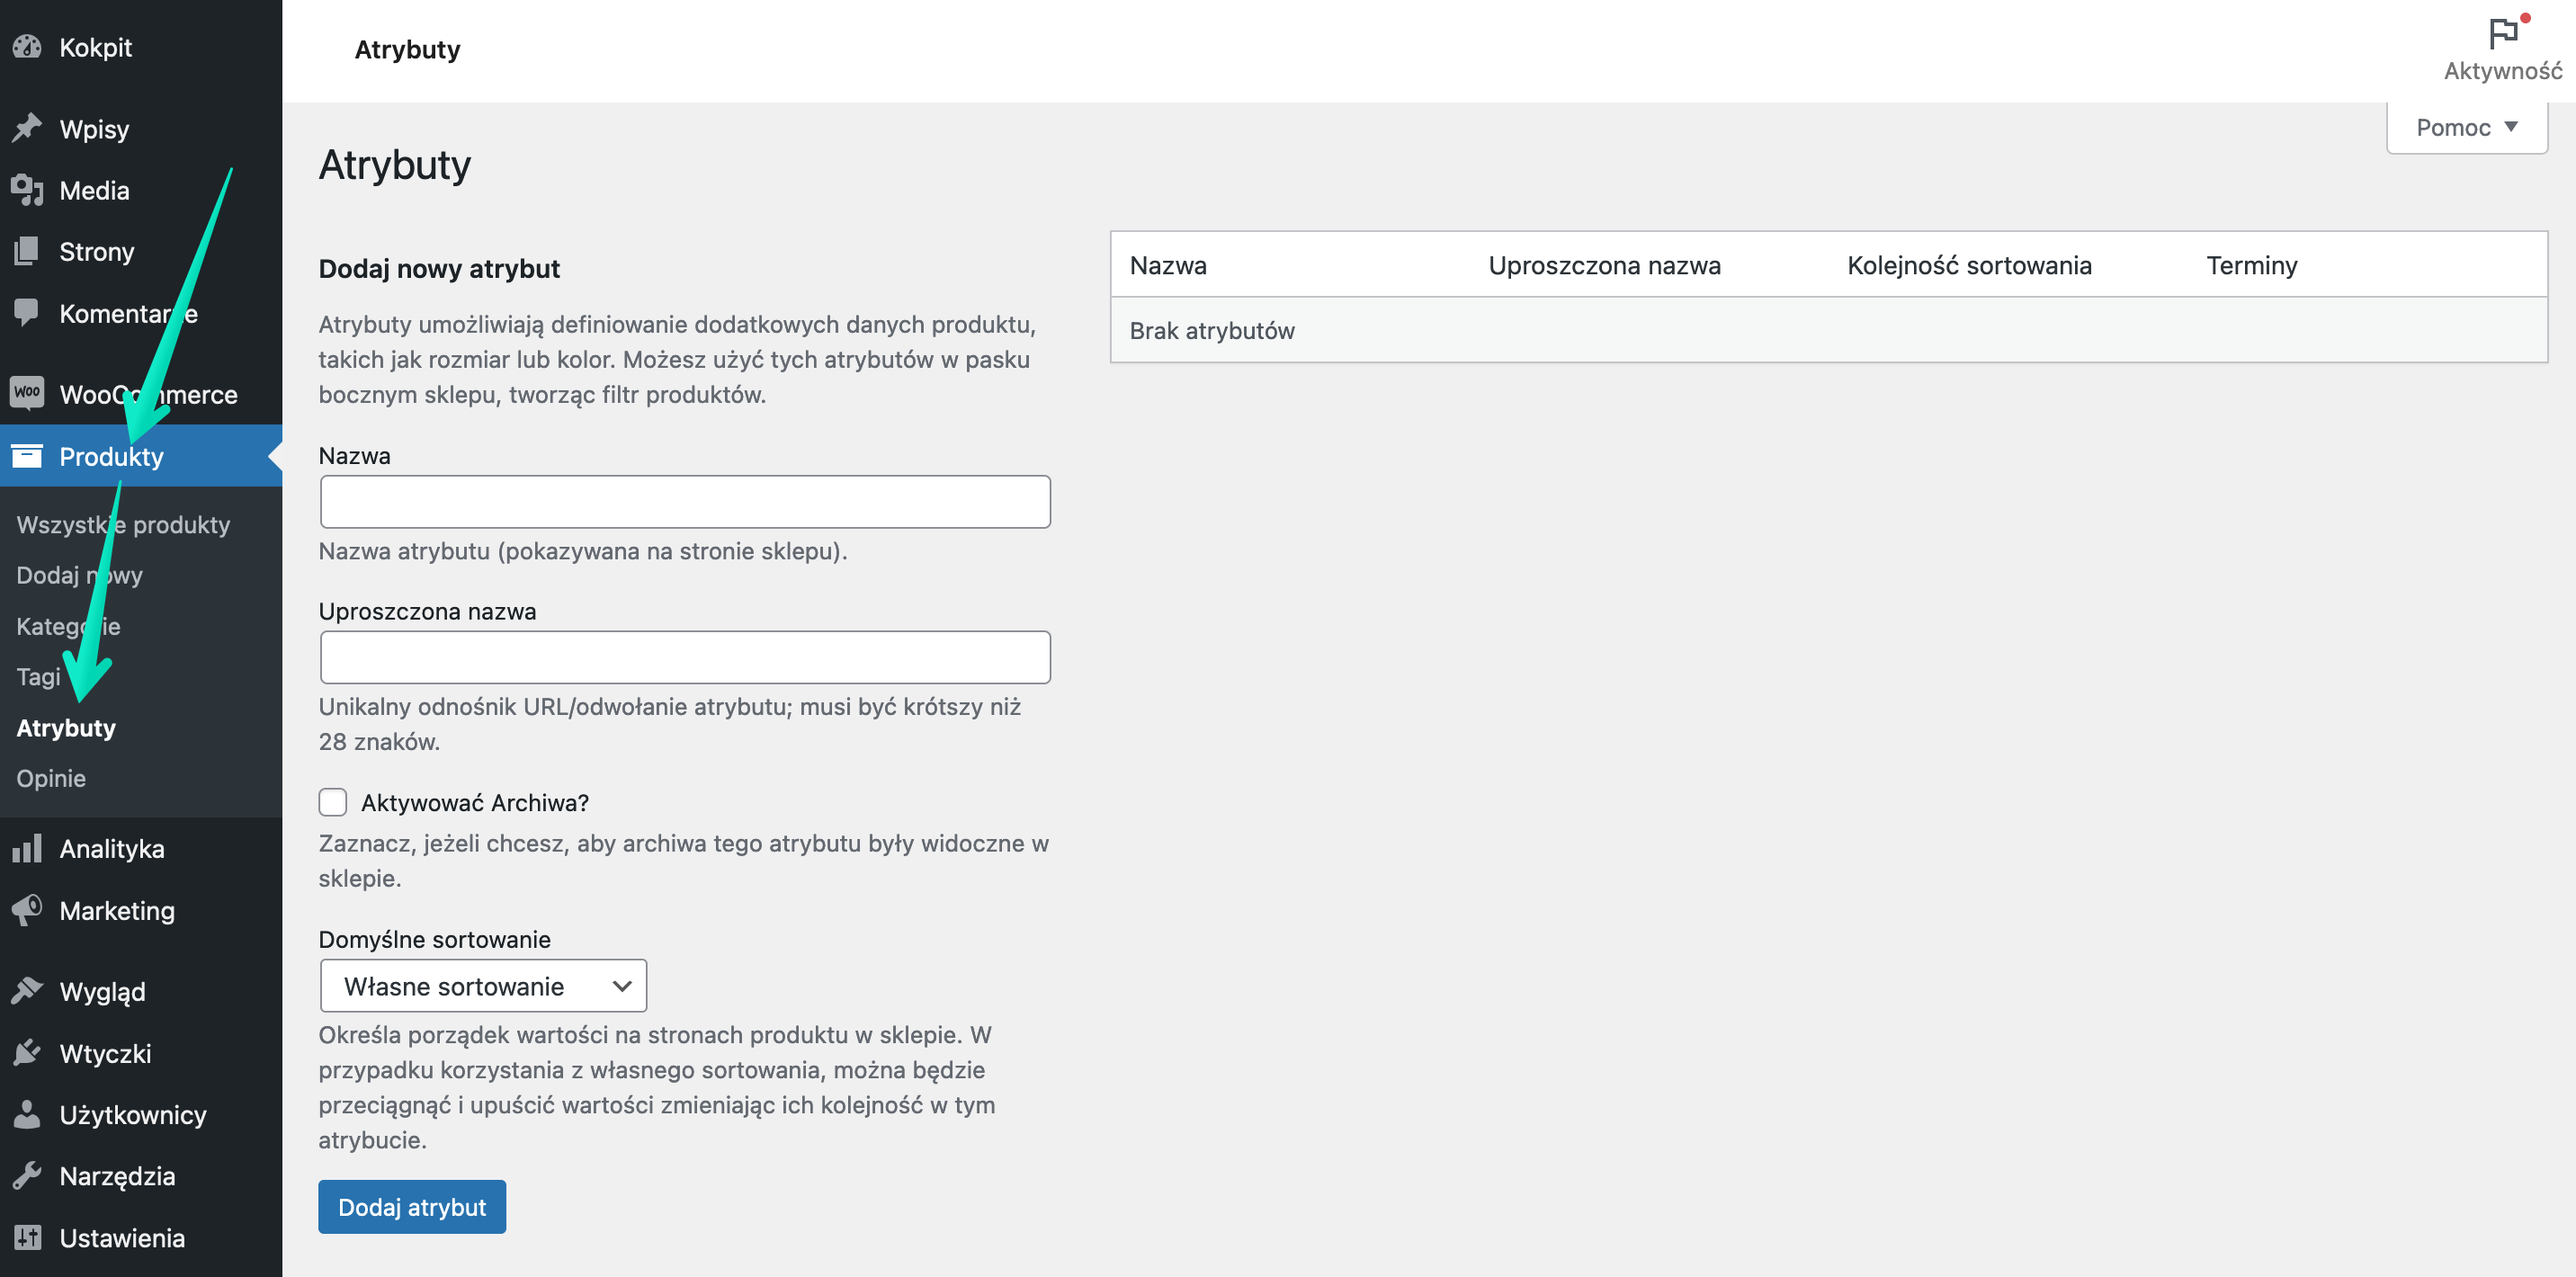Go to Wpisy menu label

pos(94,129)
